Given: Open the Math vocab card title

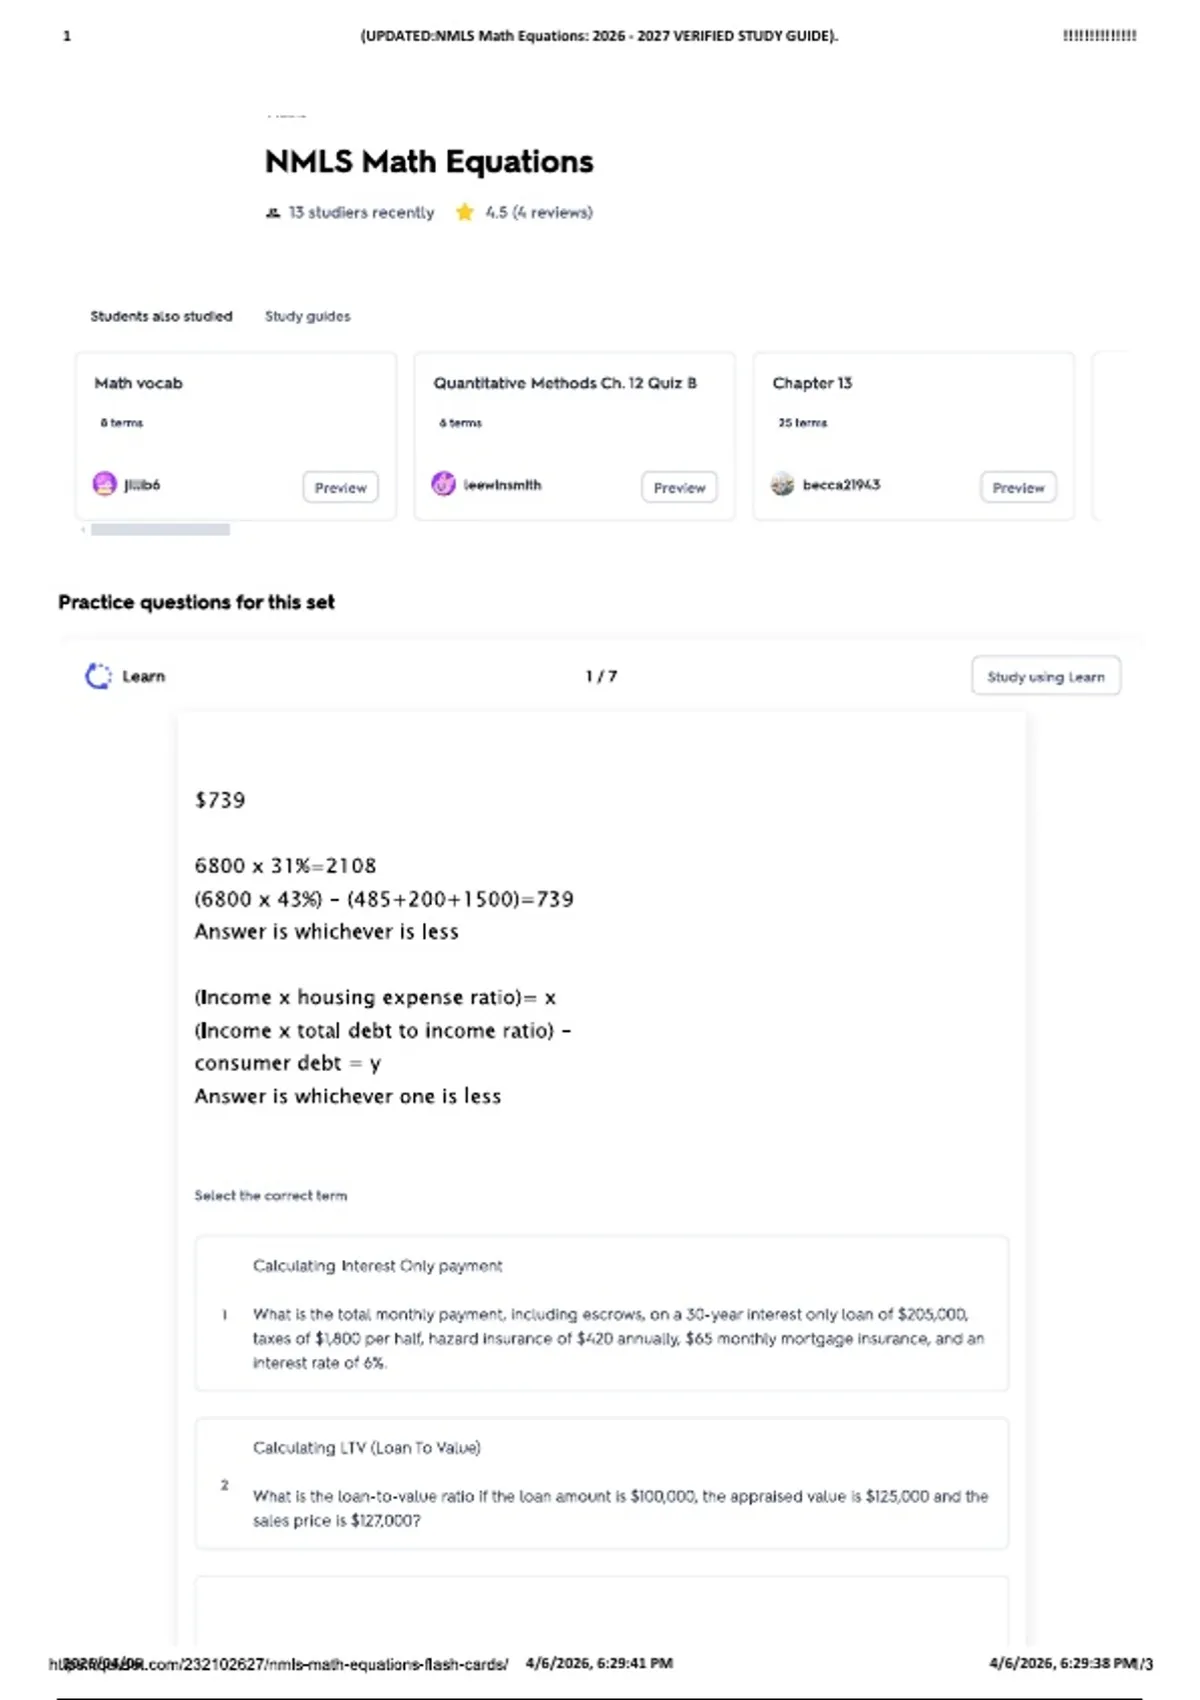Looking at the screenshot, I should [x=139, y=383].
